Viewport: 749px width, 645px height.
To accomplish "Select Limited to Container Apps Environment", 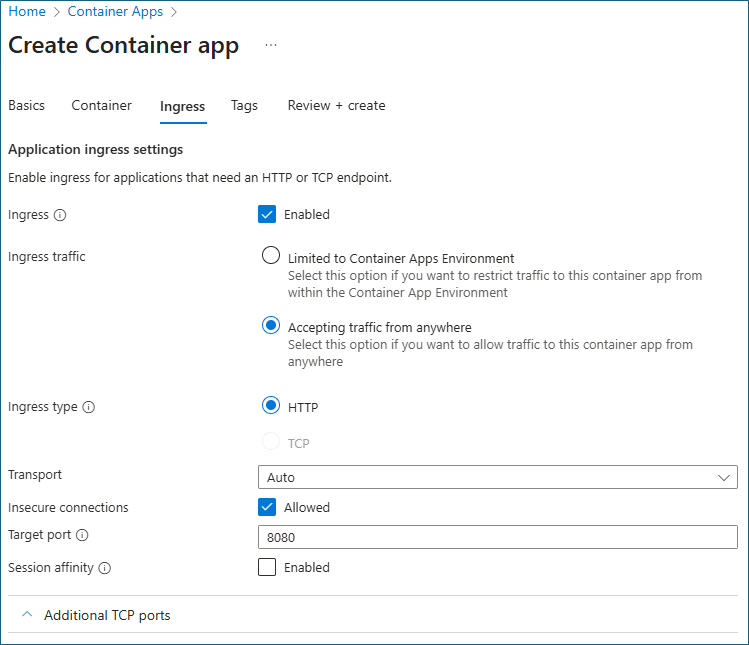I will point(270,255).
